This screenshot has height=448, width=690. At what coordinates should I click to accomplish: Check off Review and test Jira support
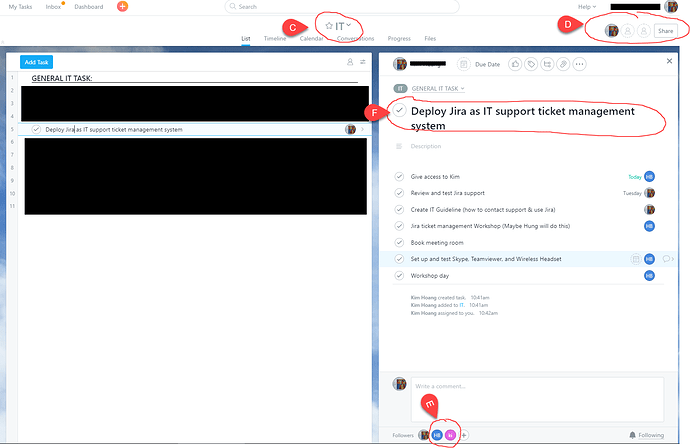tap(399, 193)
